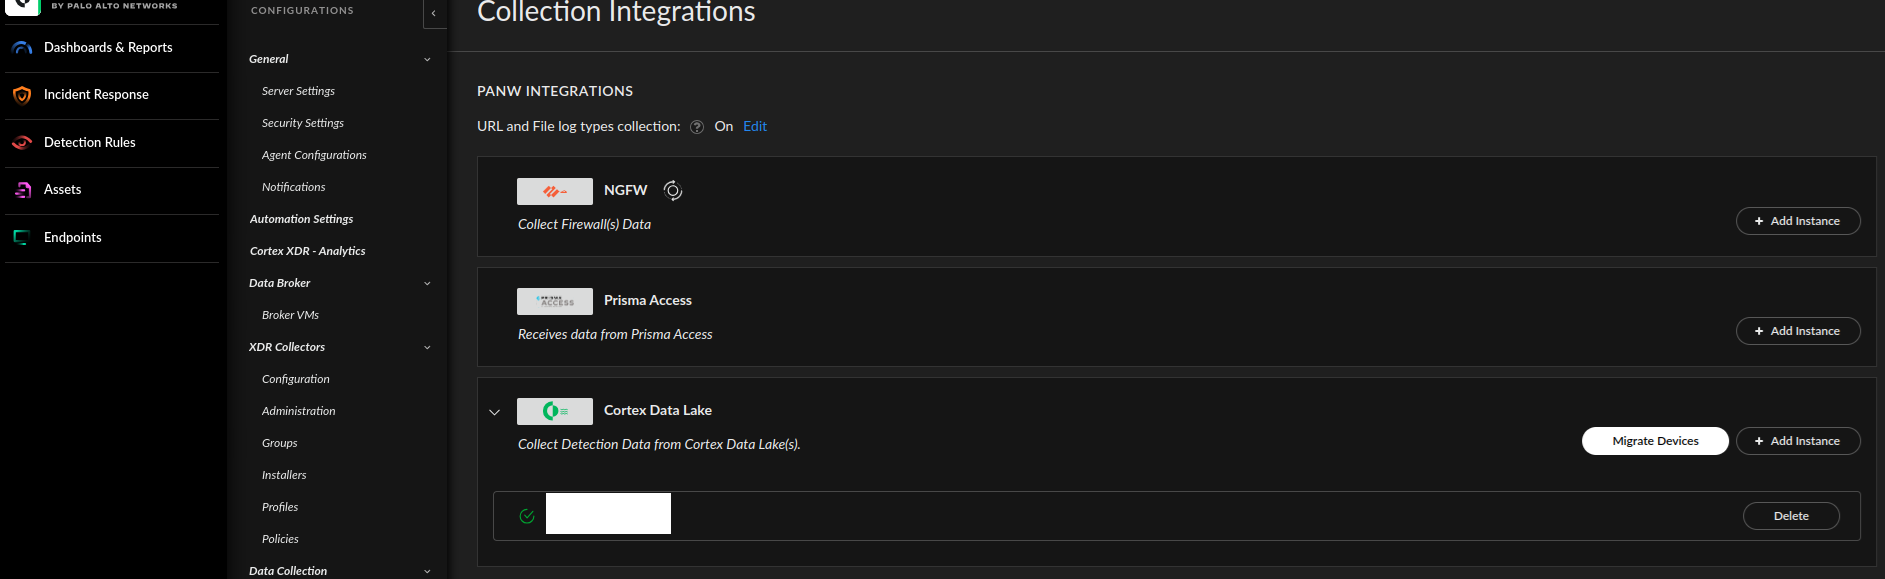The image size is (1885, 579).
Task: Click the NGFW integration title
Action: [625, 190]
